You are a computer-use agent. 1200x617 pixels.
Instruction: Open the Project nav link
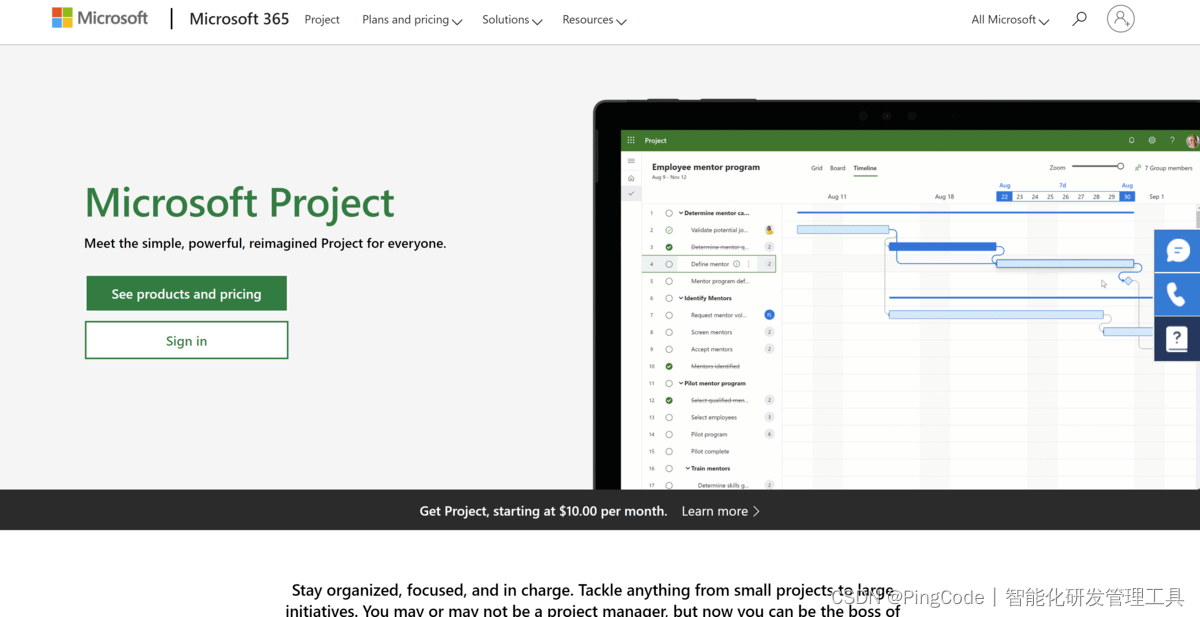pyautogui.click(x=322, y=20)
